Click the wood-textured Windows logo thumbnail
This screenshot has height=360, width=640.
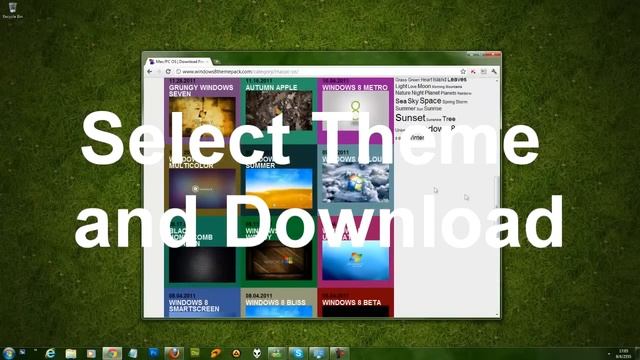tap(279, 260)
